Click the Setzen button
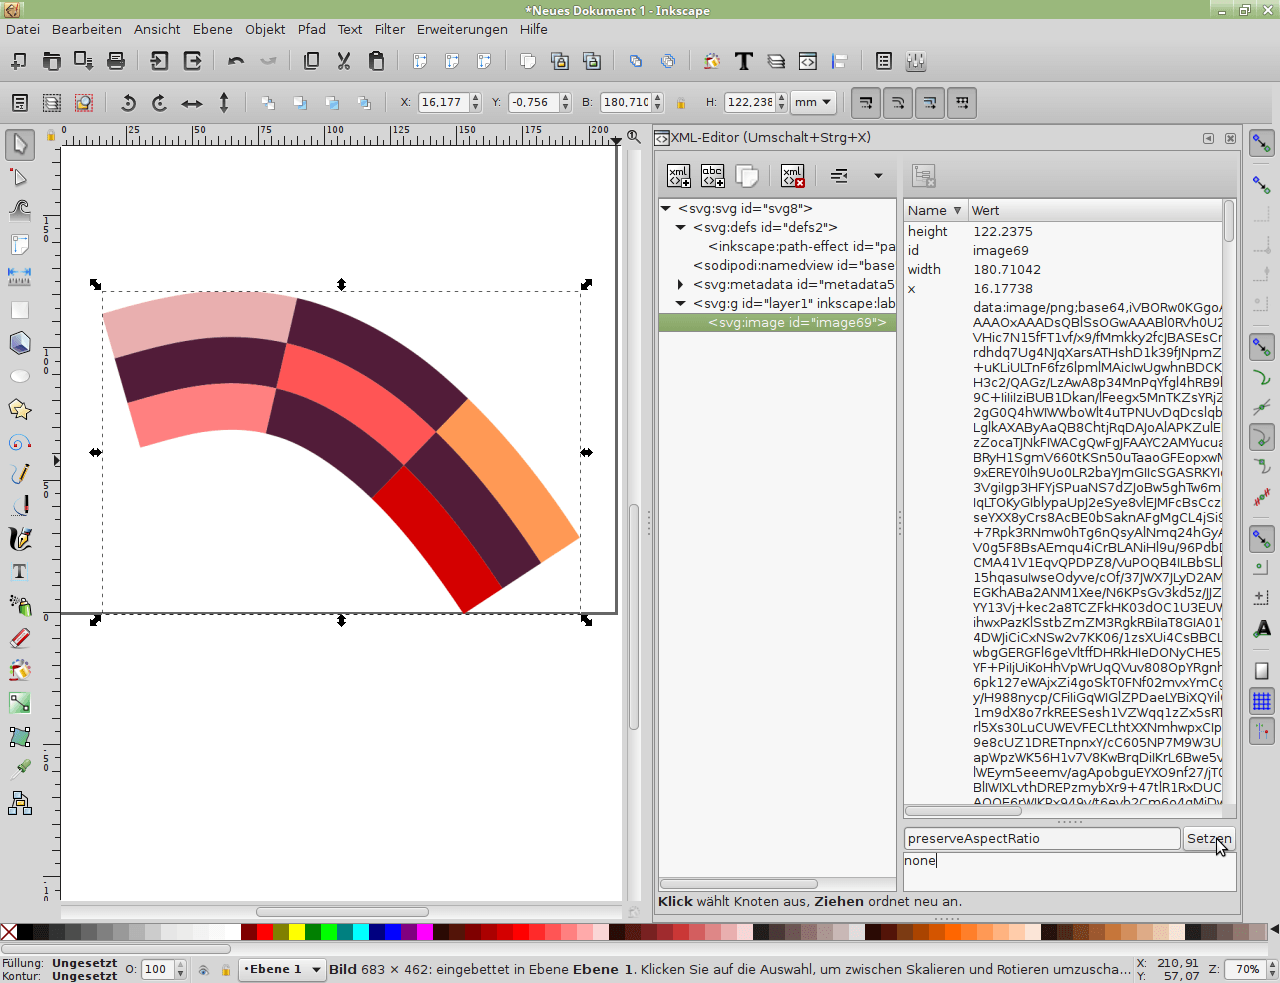 tap(1209, 839)
